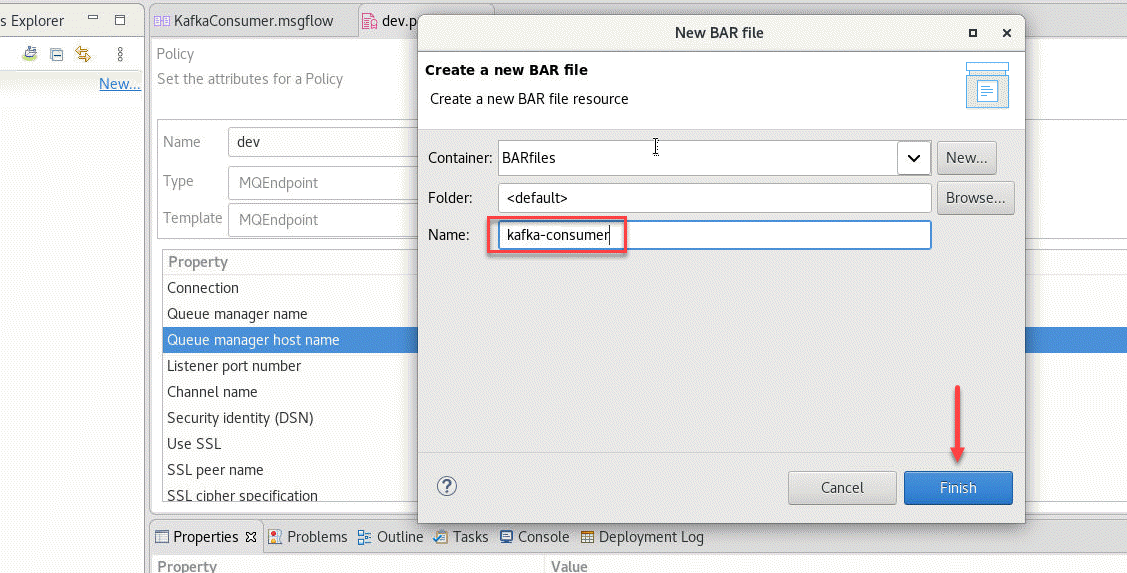
Task: Click the Name field containing kafka-consumer
Action: coord(714,235)
